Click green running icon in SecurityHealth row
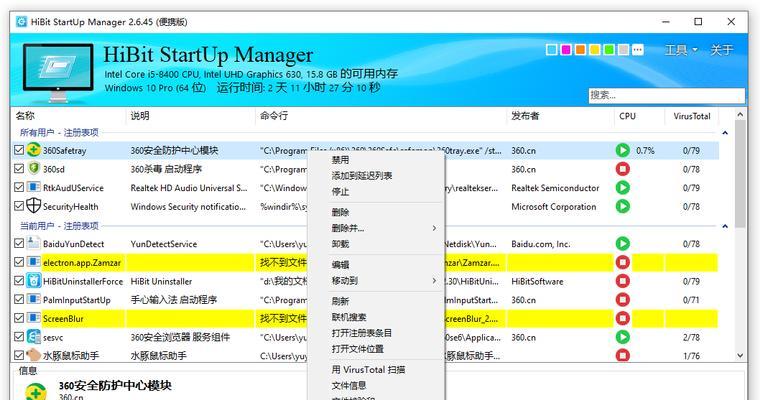The height and width of the screenshot is (400, 760). click(x=623, y=206)
